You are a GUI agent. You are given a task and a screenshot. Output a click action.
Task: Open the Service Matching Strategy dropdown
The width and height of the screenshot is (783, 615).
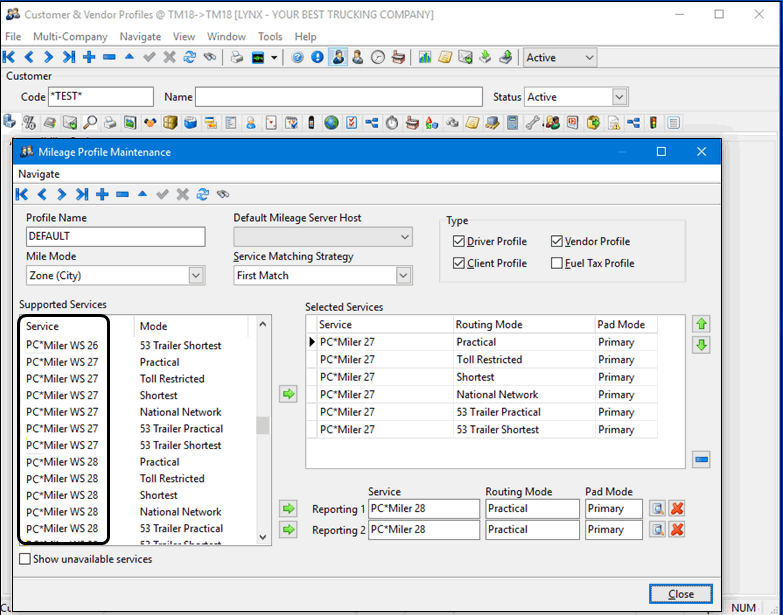(403, 275)
